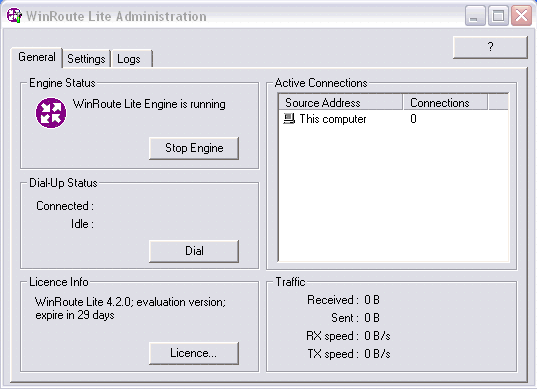Click the connection count value 0
Viewport: 537px width, 389px height.
click(x=413, y=119)
